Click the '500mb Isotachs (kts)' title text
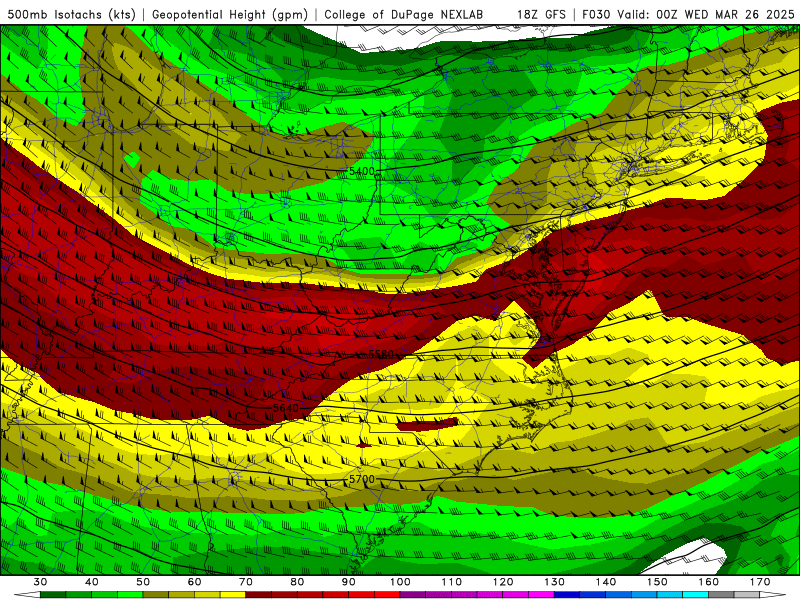This screenshot has width=800, height=600. (72, 14)
